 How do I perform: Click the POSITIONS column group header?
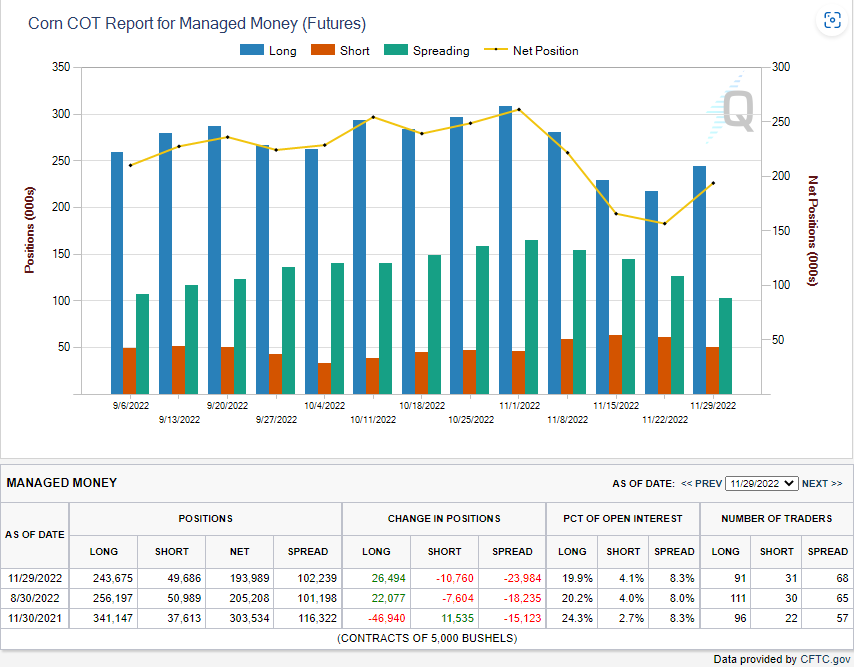pos(205,519)
